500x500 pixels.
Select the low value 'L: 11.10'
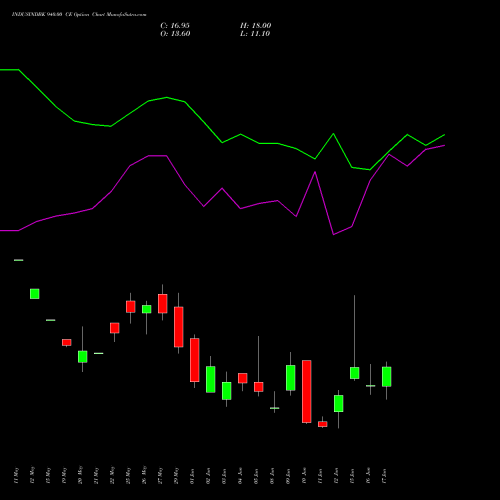(x=255, y=34)
